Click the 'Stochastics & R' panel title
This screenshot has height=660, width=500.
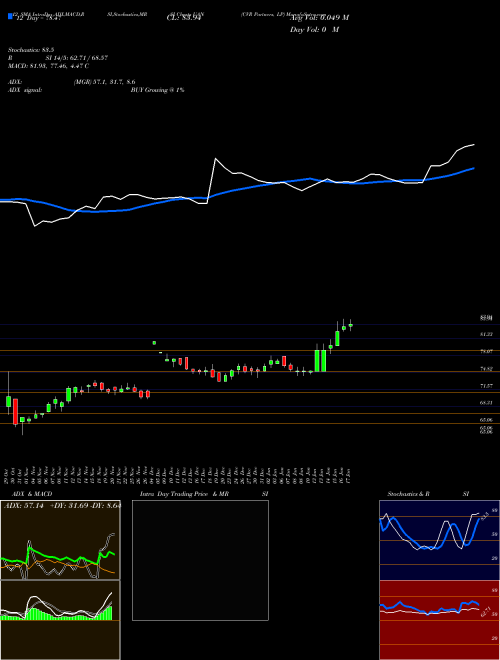409,494
